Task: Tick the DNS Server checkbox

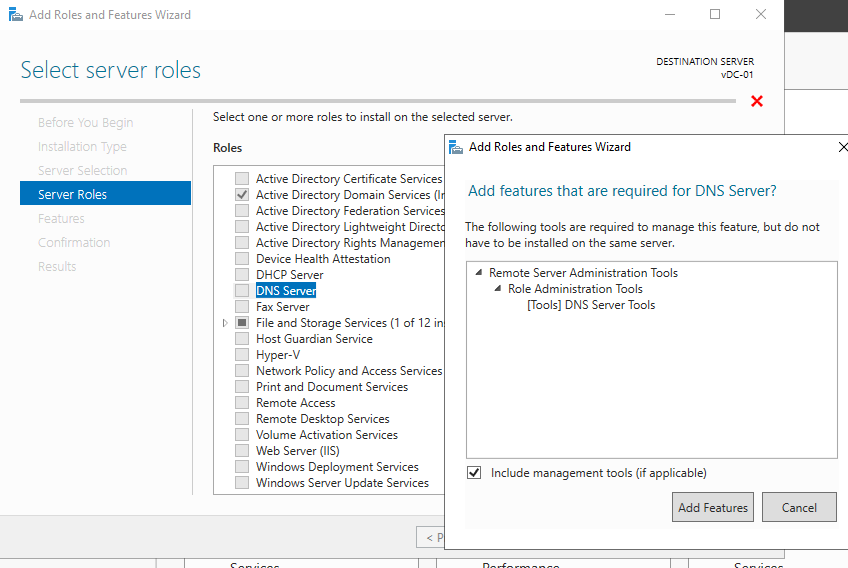Action: [242, 290]
